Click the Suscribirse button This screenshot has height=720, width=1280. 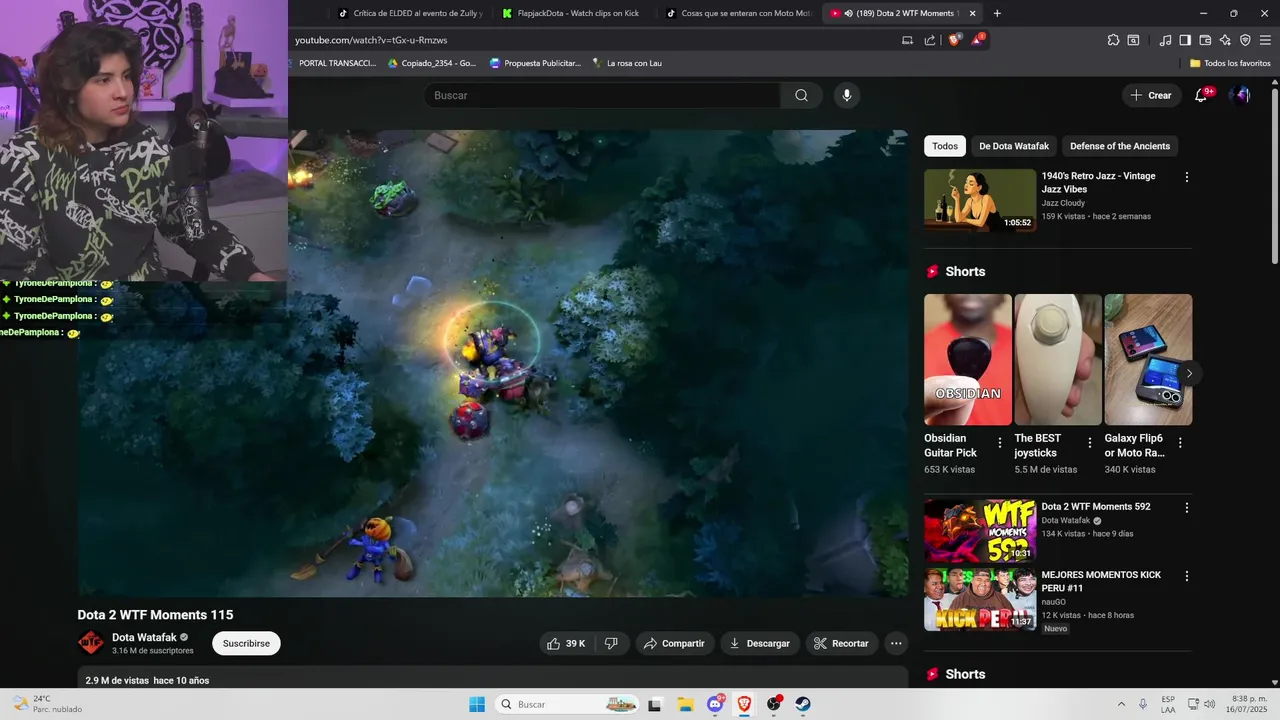(x=246, y=643)
